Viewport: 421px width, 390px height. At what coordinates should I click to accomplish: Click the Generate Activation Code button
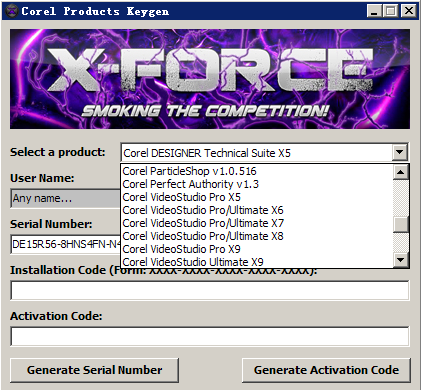pos(326,370)
